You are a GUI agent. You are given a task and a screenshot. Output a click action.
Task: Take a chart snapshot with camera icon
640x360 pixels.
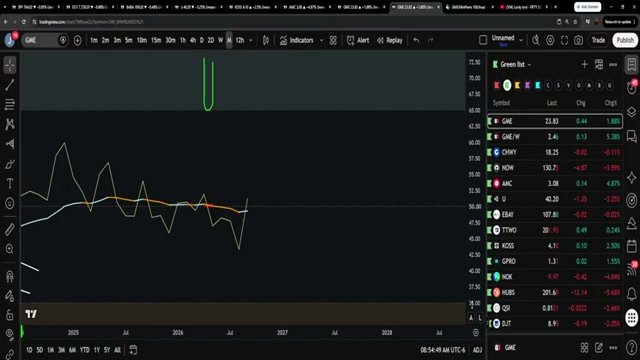click(x=578, y=40)
